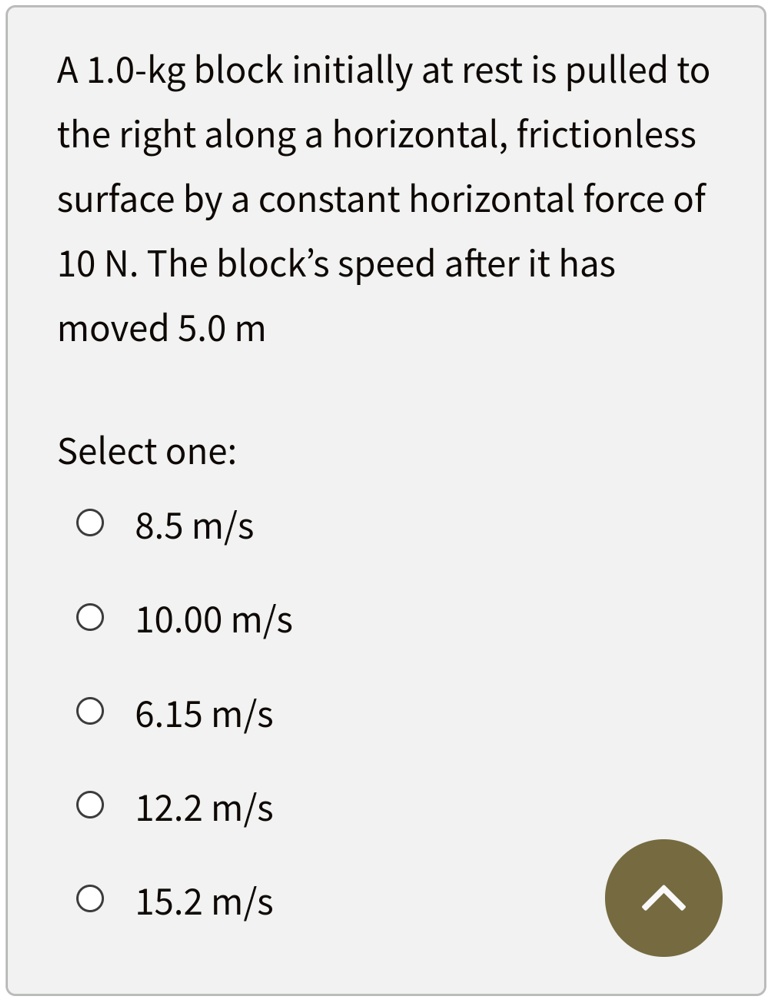Click the 12.2 m/s answer label
The height and width of the screenshot is (1000, 771).
(203, 807)
